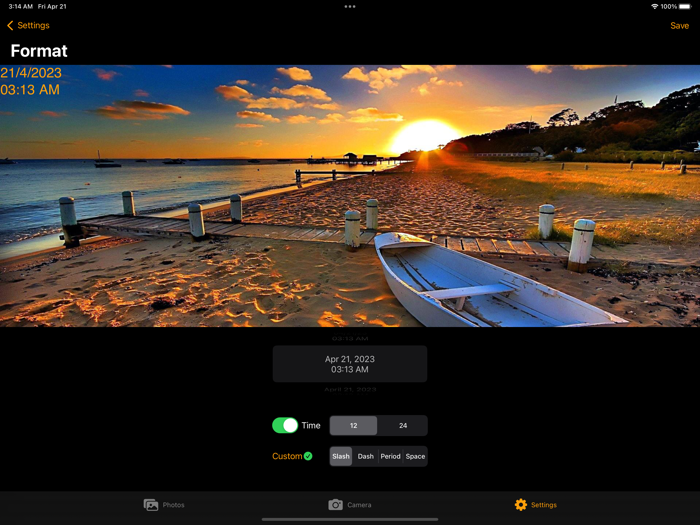Screen dimensions: 700x525
Task: Save the format settings
Action: coord(679,26)
